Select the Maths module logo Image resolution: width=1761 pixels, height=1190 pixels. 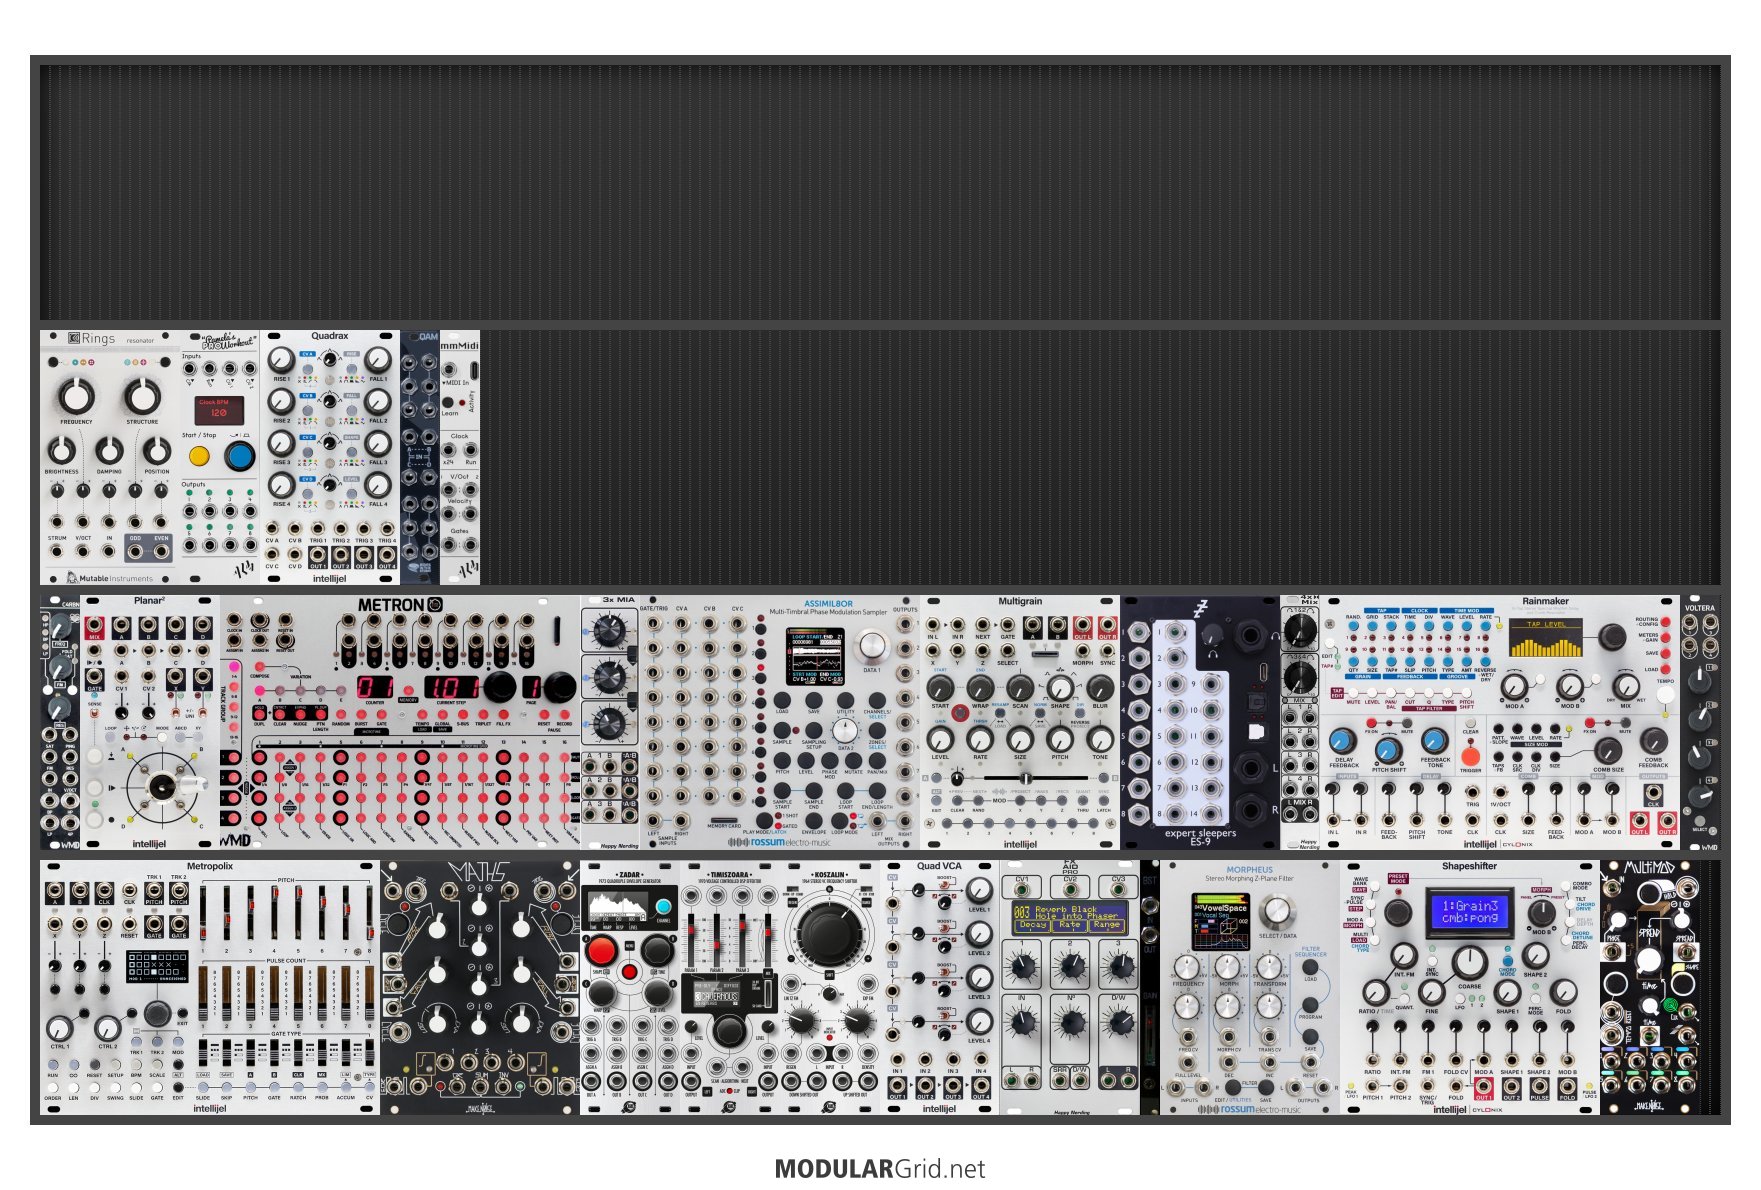pyautogui.click(x=478, y=872)
